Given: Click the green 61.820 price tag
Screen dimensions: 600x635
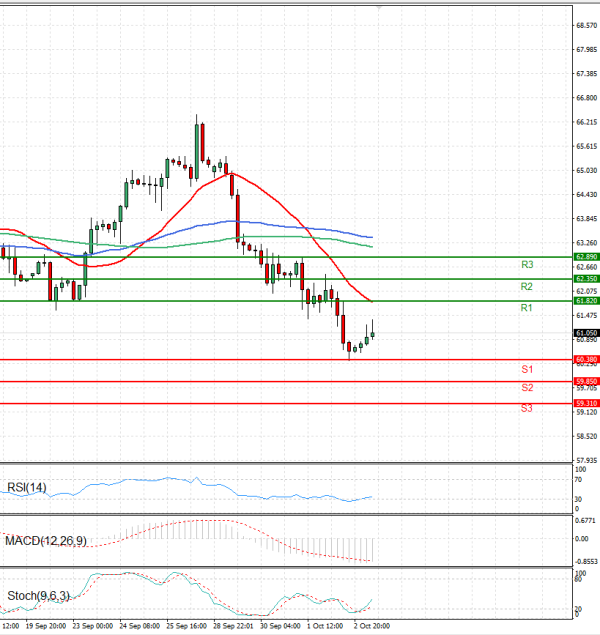Looking at the screenshot, I should [x=586, y=301].
